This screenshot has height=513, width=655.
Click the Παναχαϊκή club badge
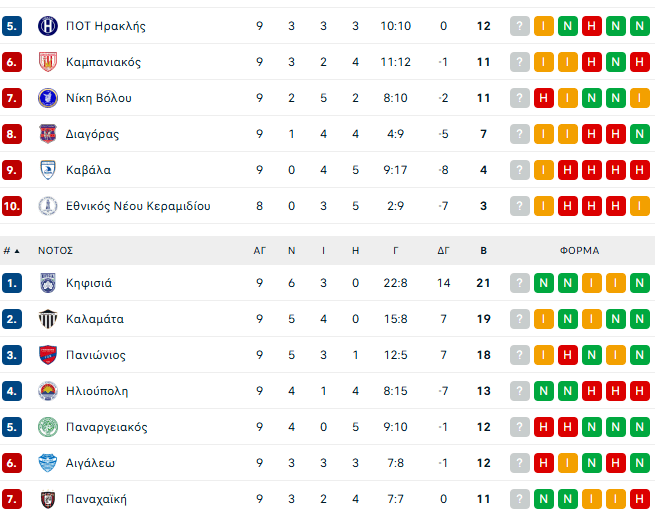coord(47,499)
